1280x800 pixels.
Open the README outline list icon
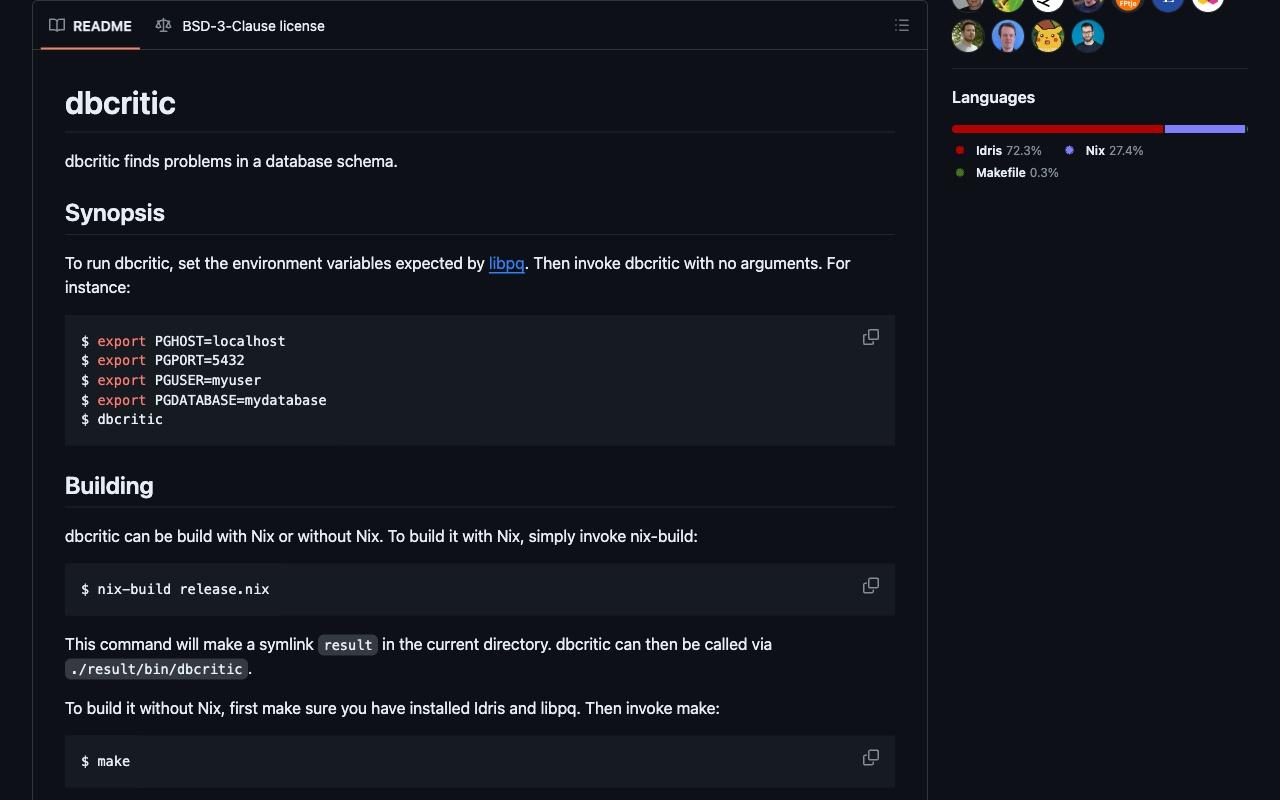tap(902, 26)
